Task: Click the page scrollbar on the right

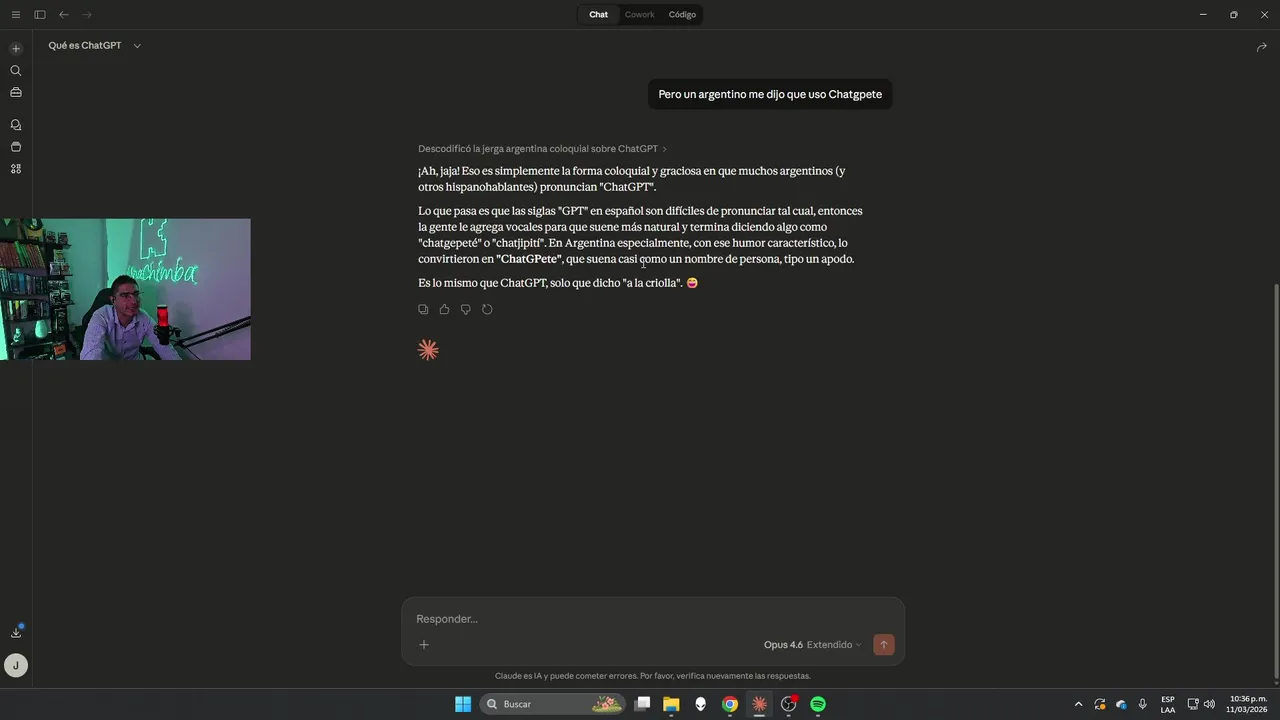Action: pos(1276,480)
